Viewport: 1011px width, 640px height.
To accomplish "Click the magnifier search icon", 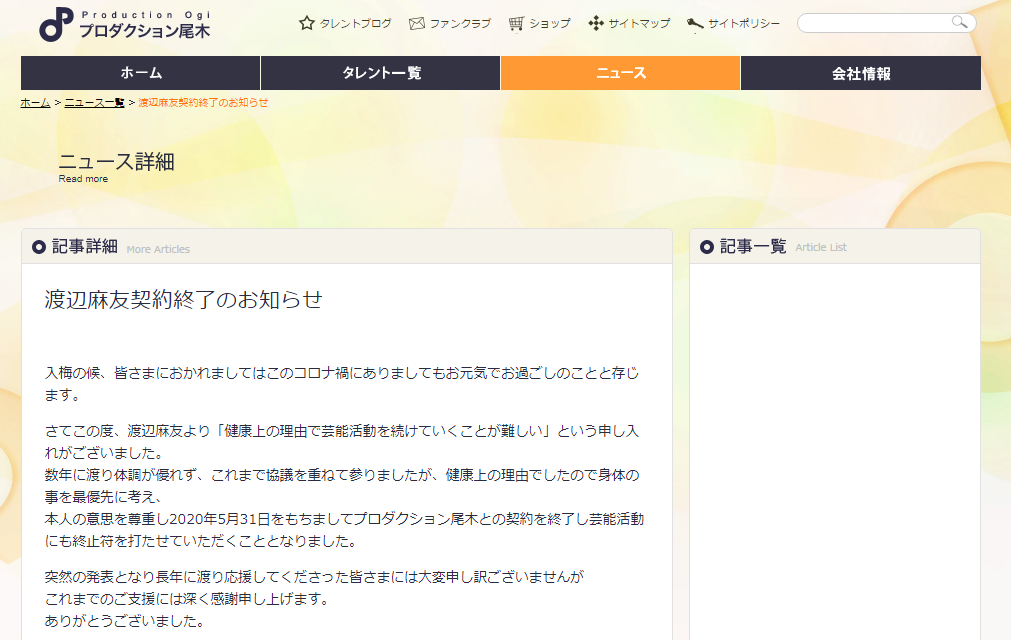I will click(x=959, y=23).
